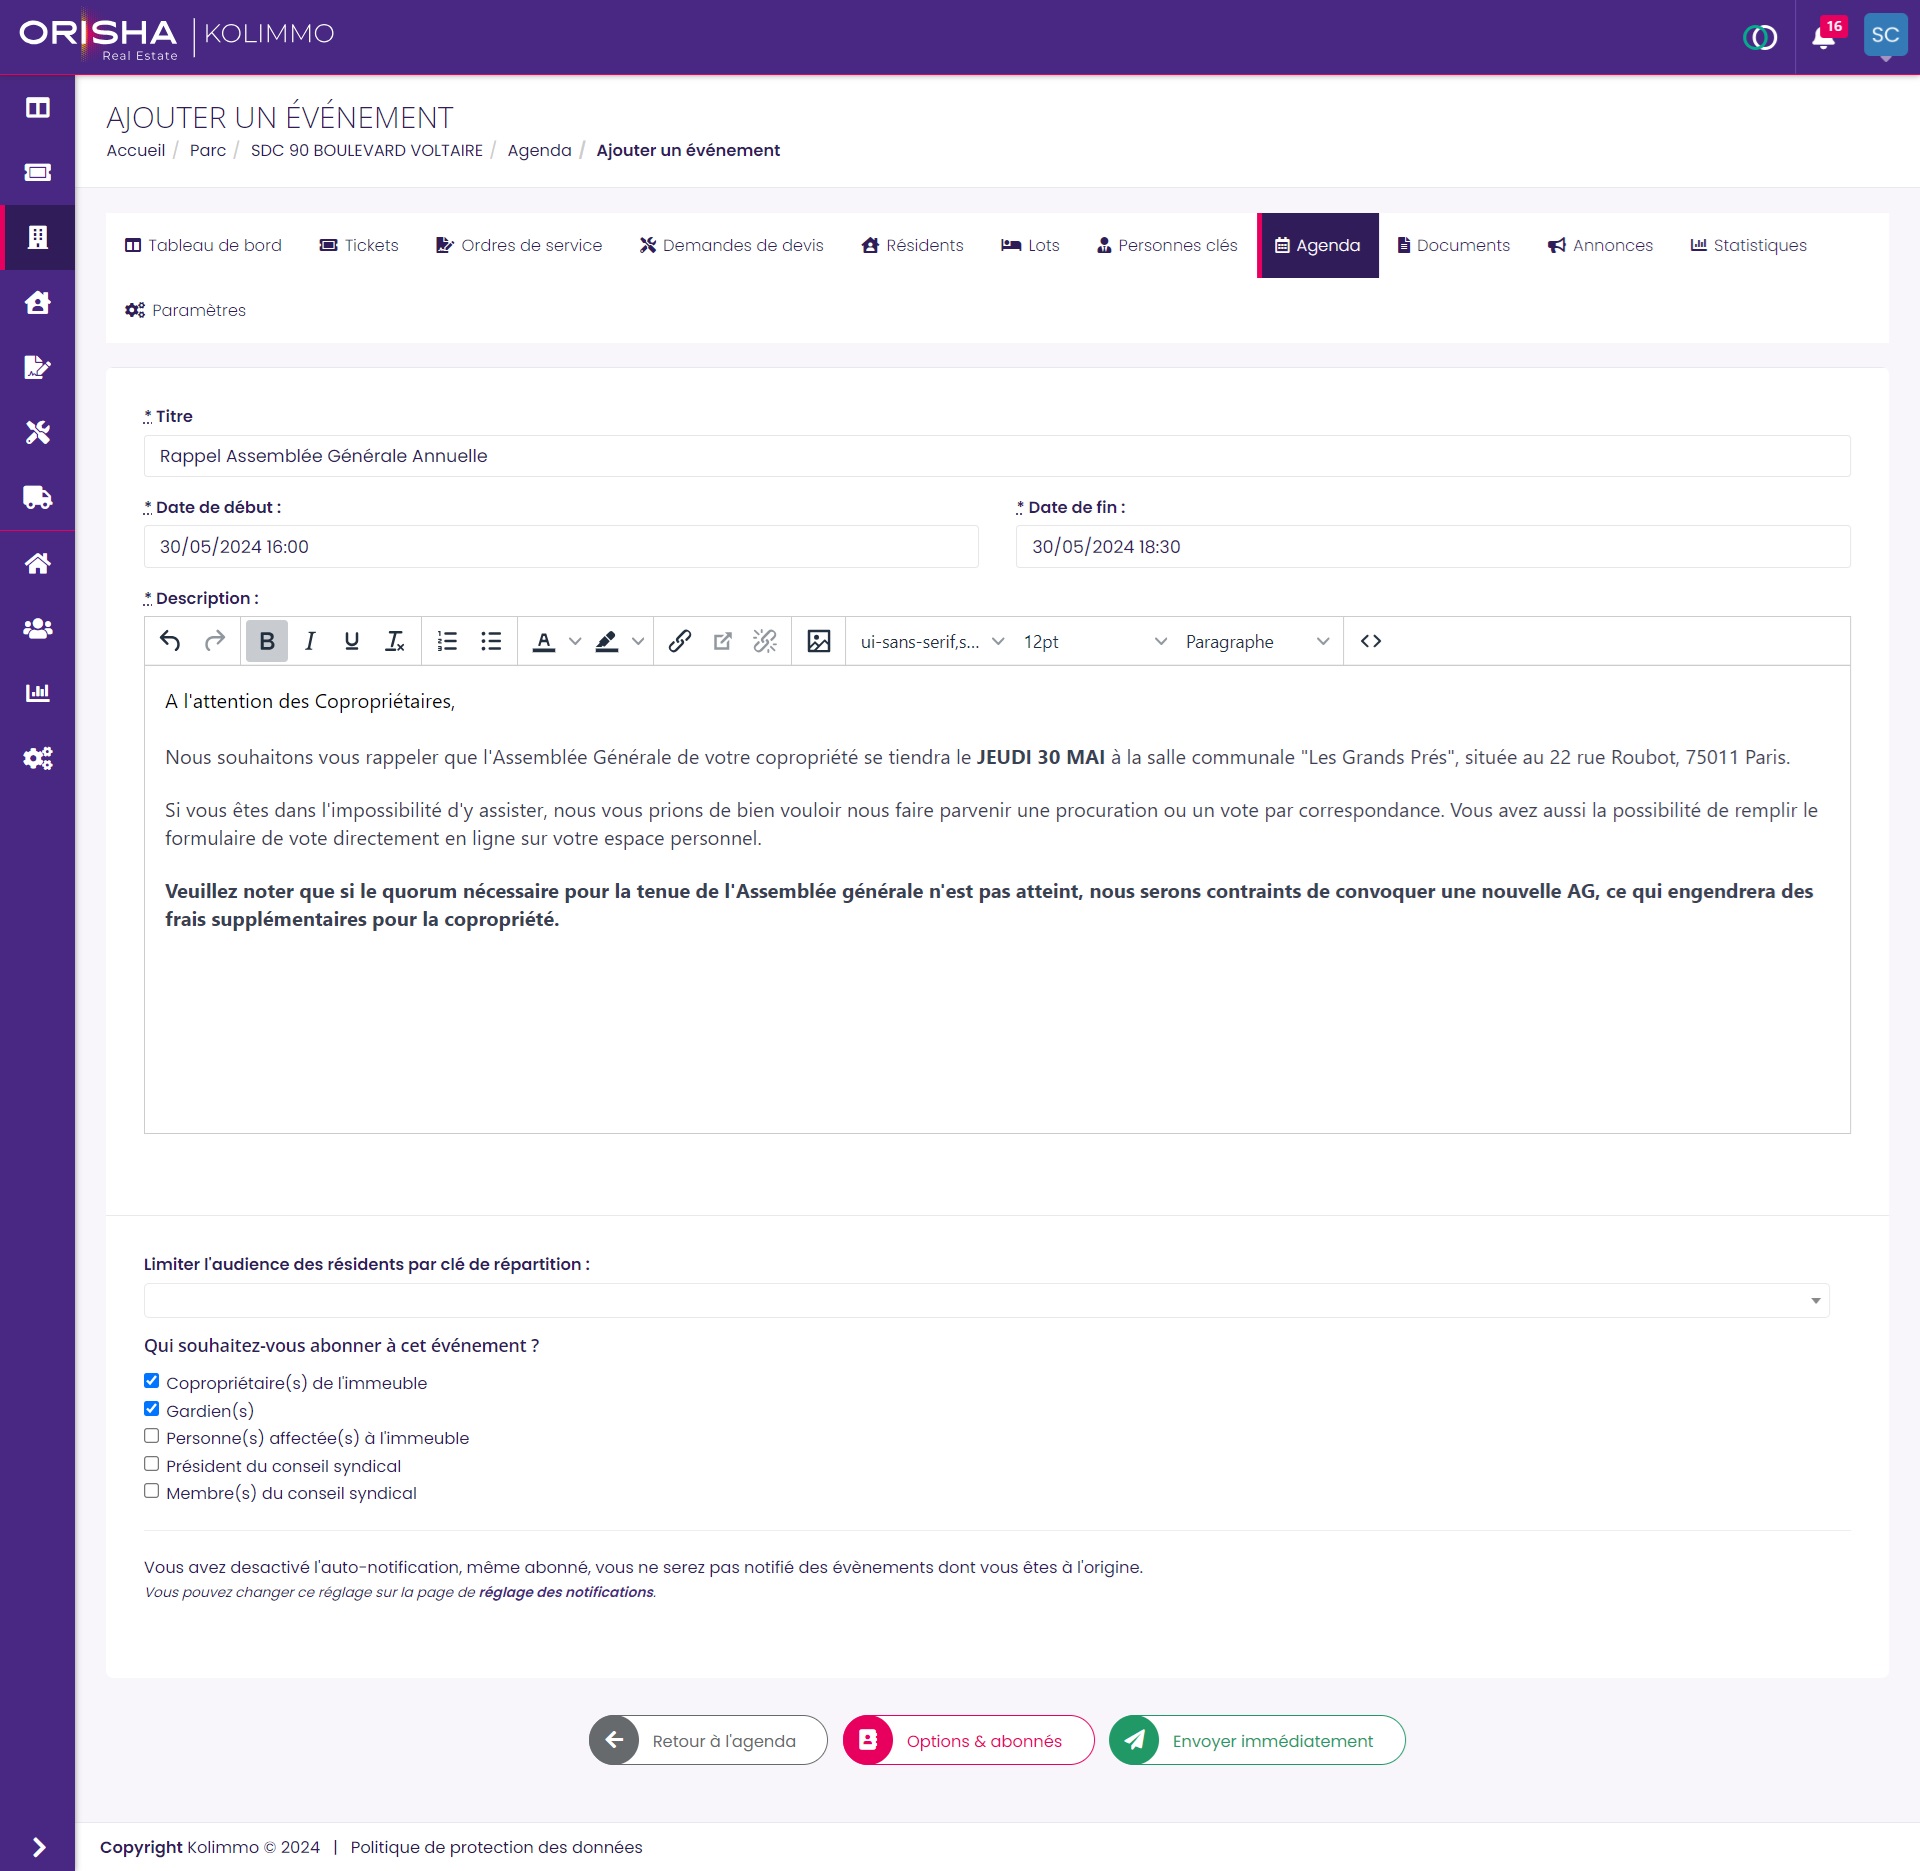Clear text formatting

pyautogui.click(x=395, y=641)
